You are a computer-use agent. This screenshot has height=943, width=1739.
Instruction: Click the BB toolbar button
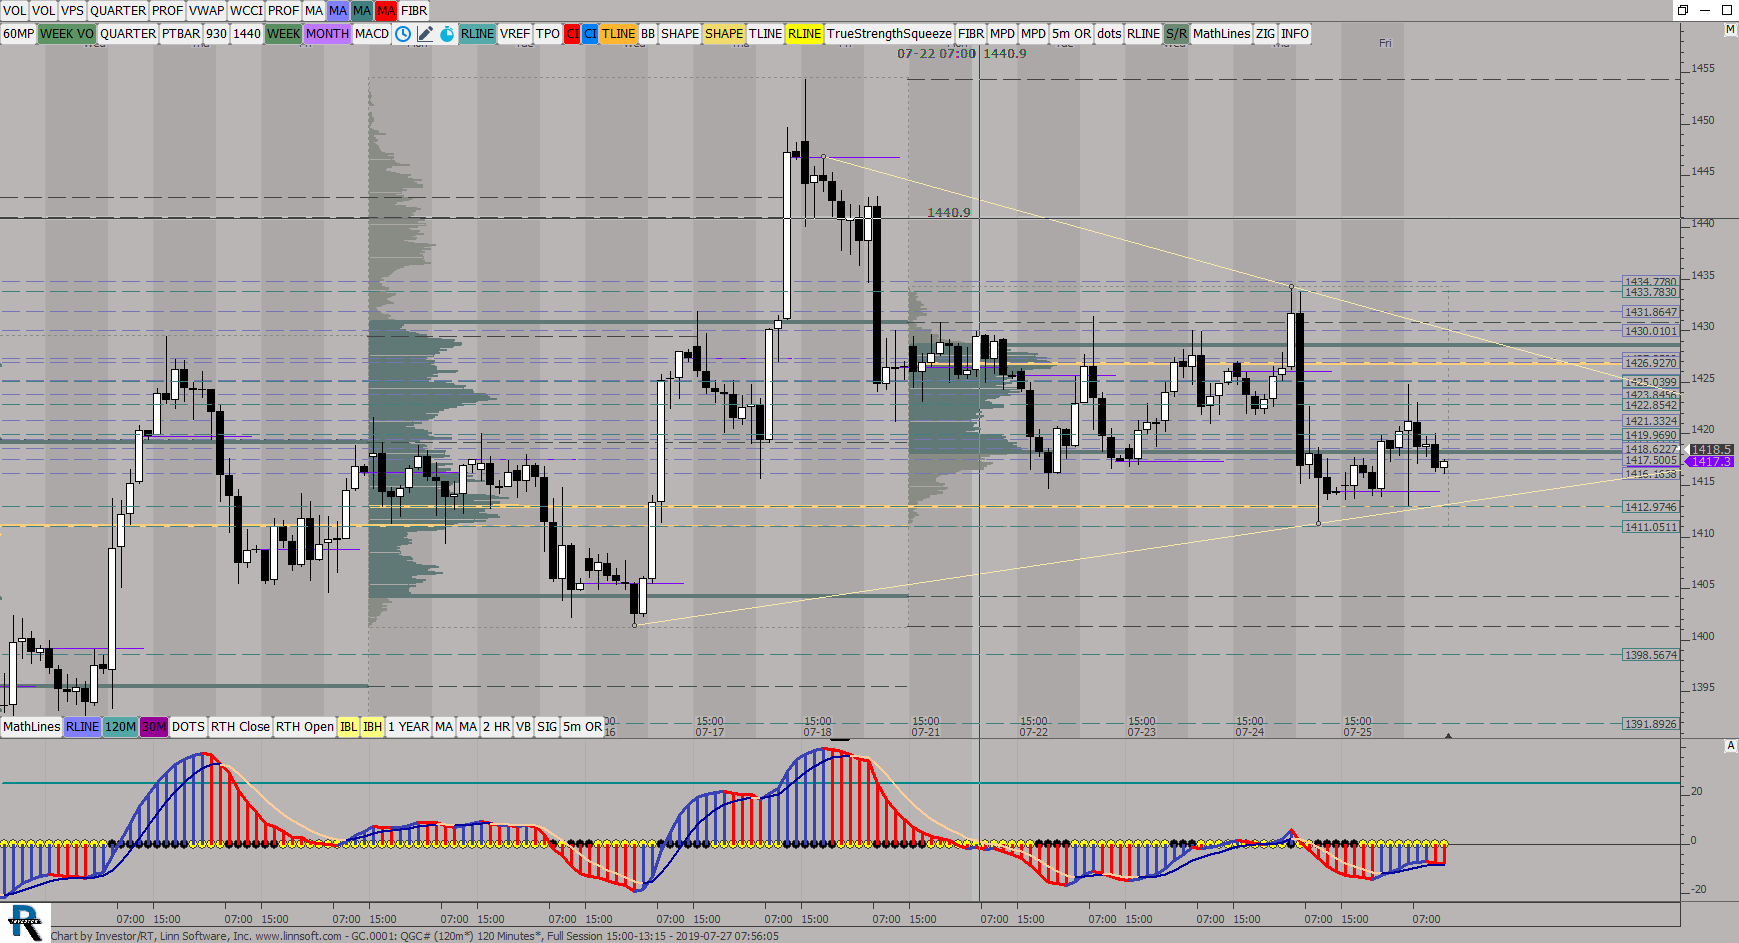pos(648,34)
